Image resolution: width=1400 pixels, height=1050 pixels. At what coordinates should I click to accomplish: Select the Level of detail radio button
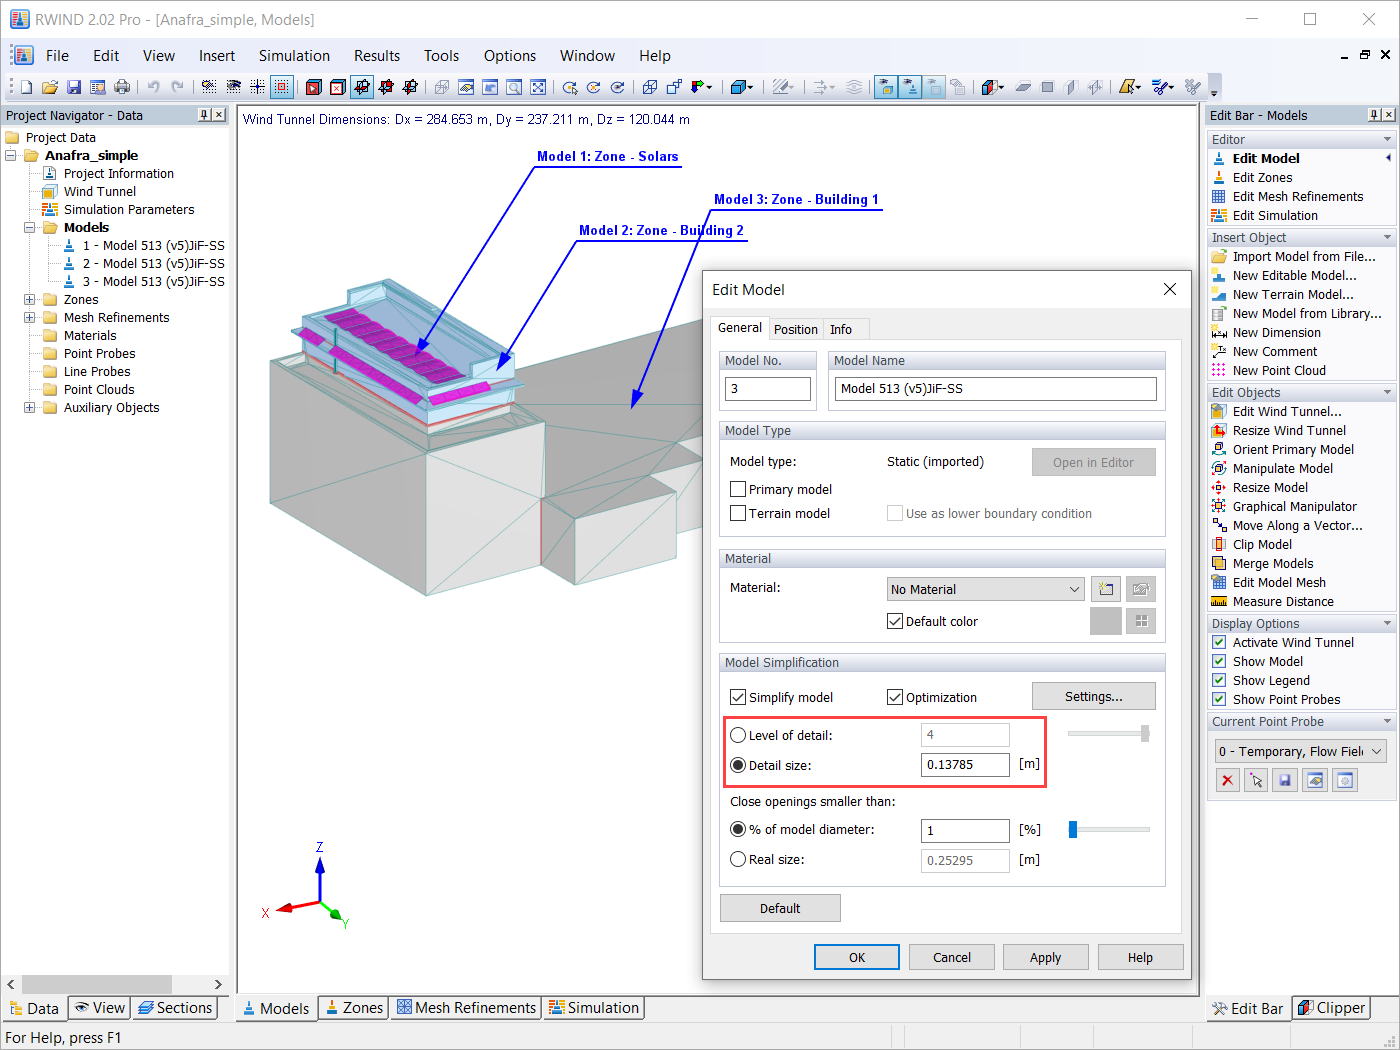tap(738, 736)
